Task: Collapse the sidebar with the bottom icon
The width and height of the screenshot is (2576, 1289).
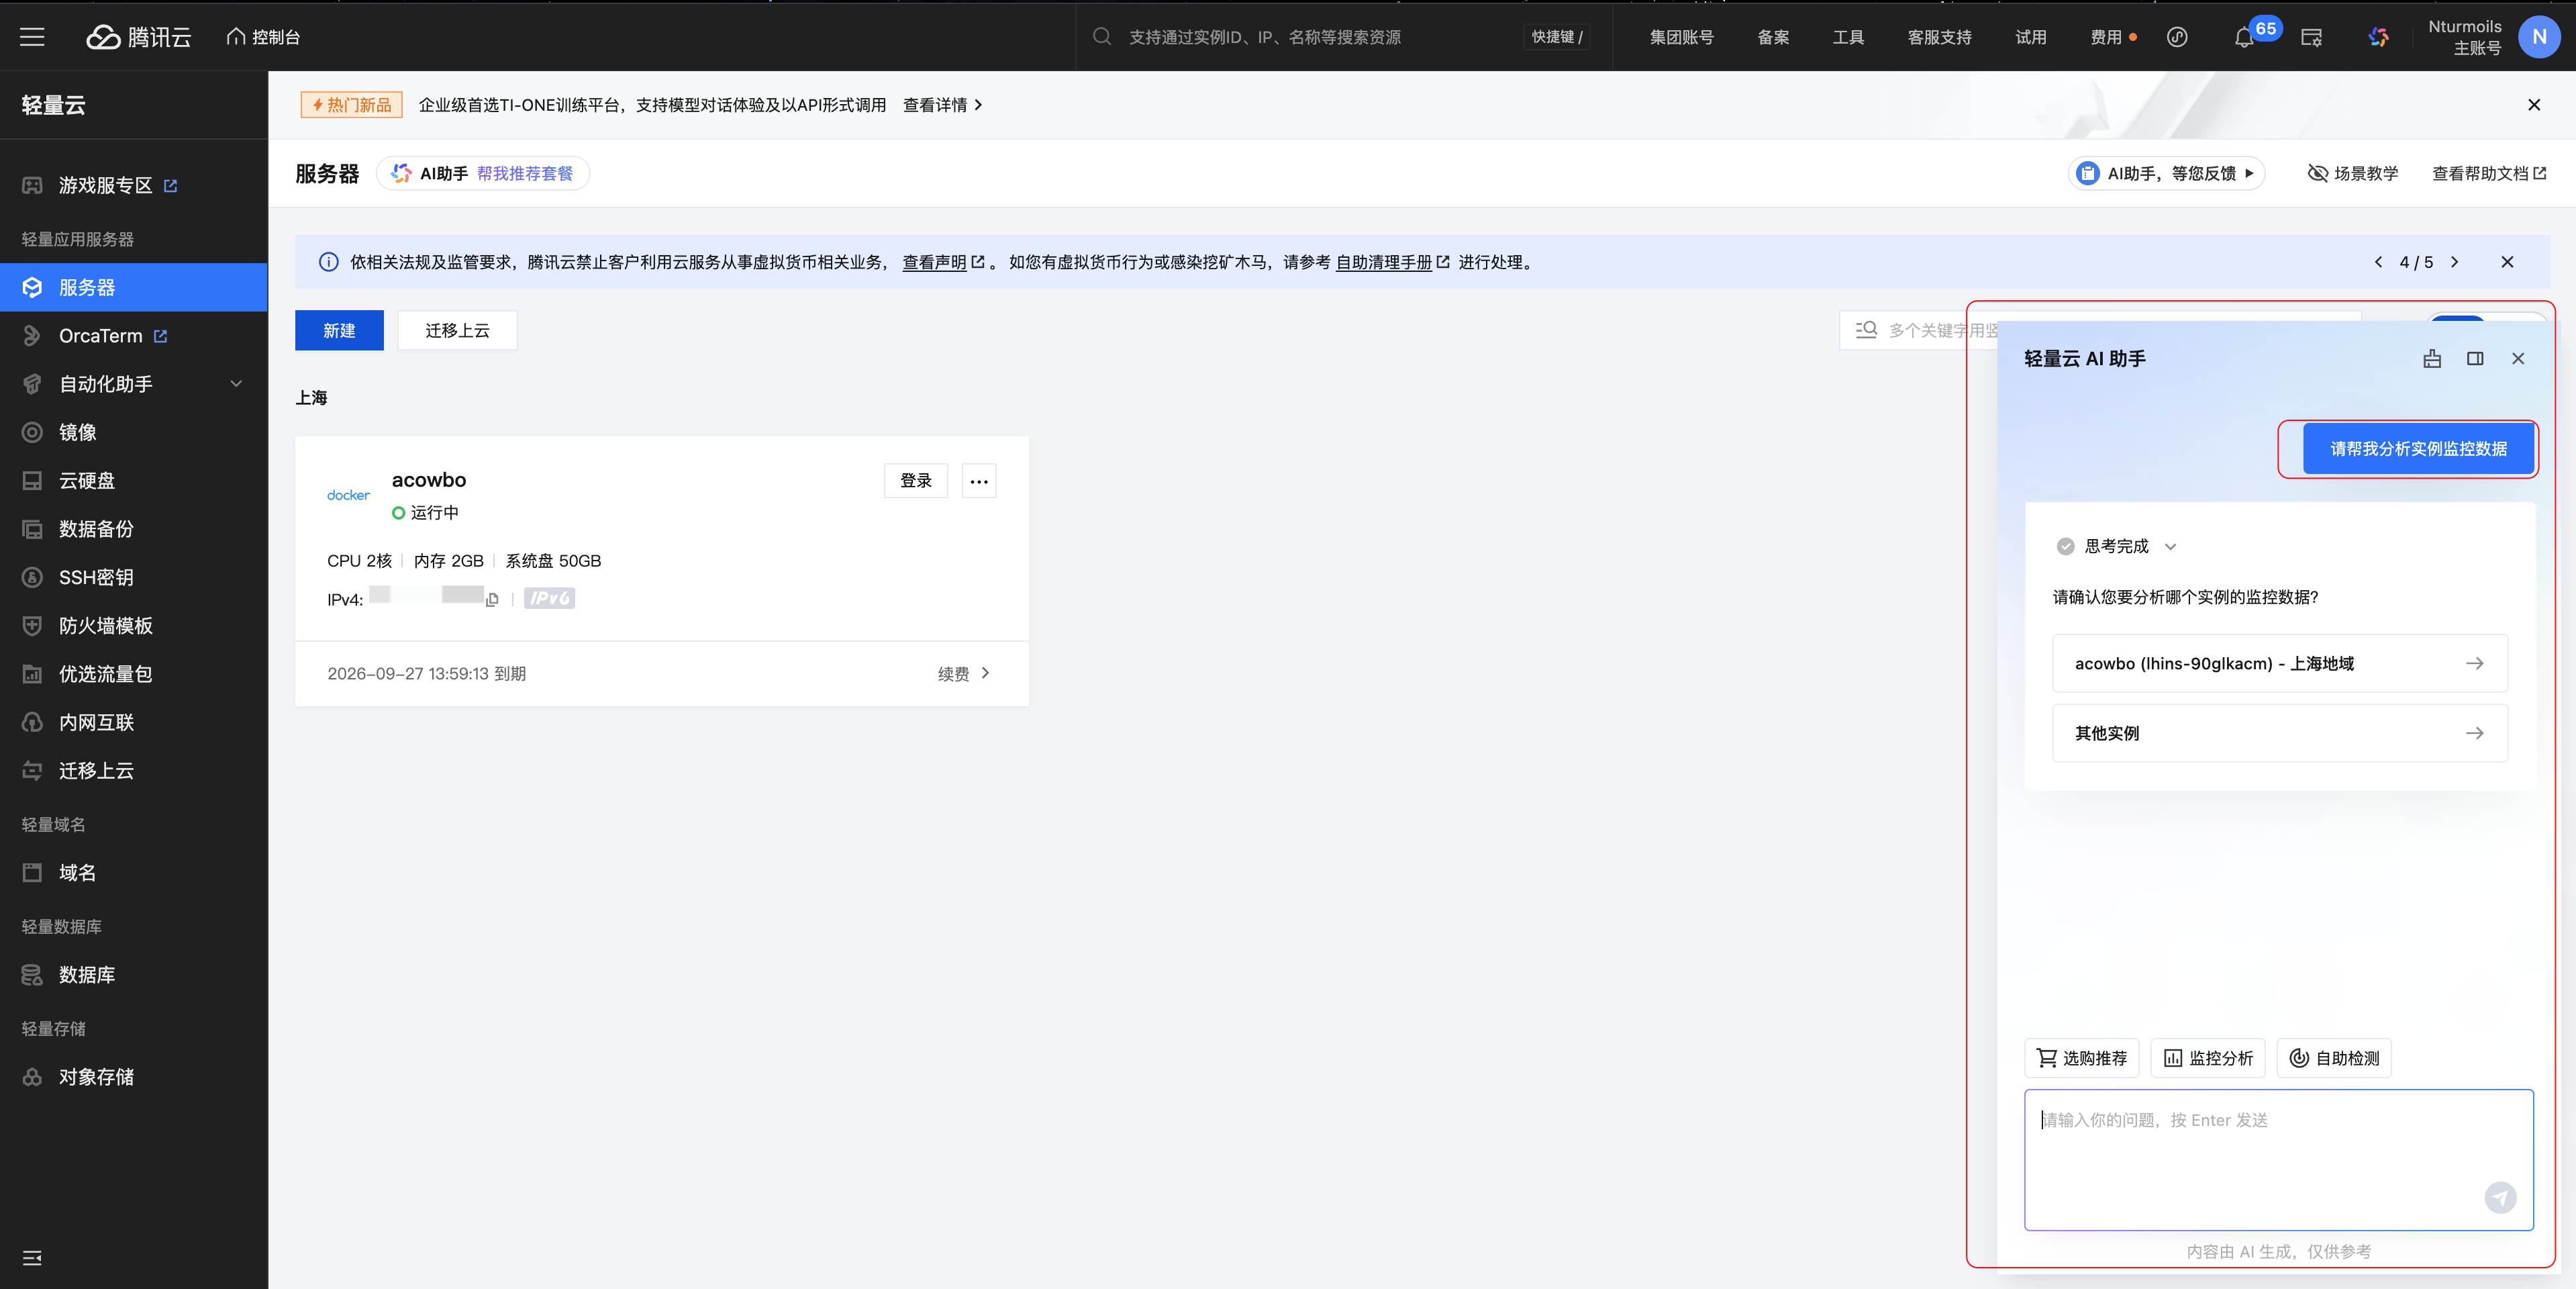Action: pos(32,1258)
